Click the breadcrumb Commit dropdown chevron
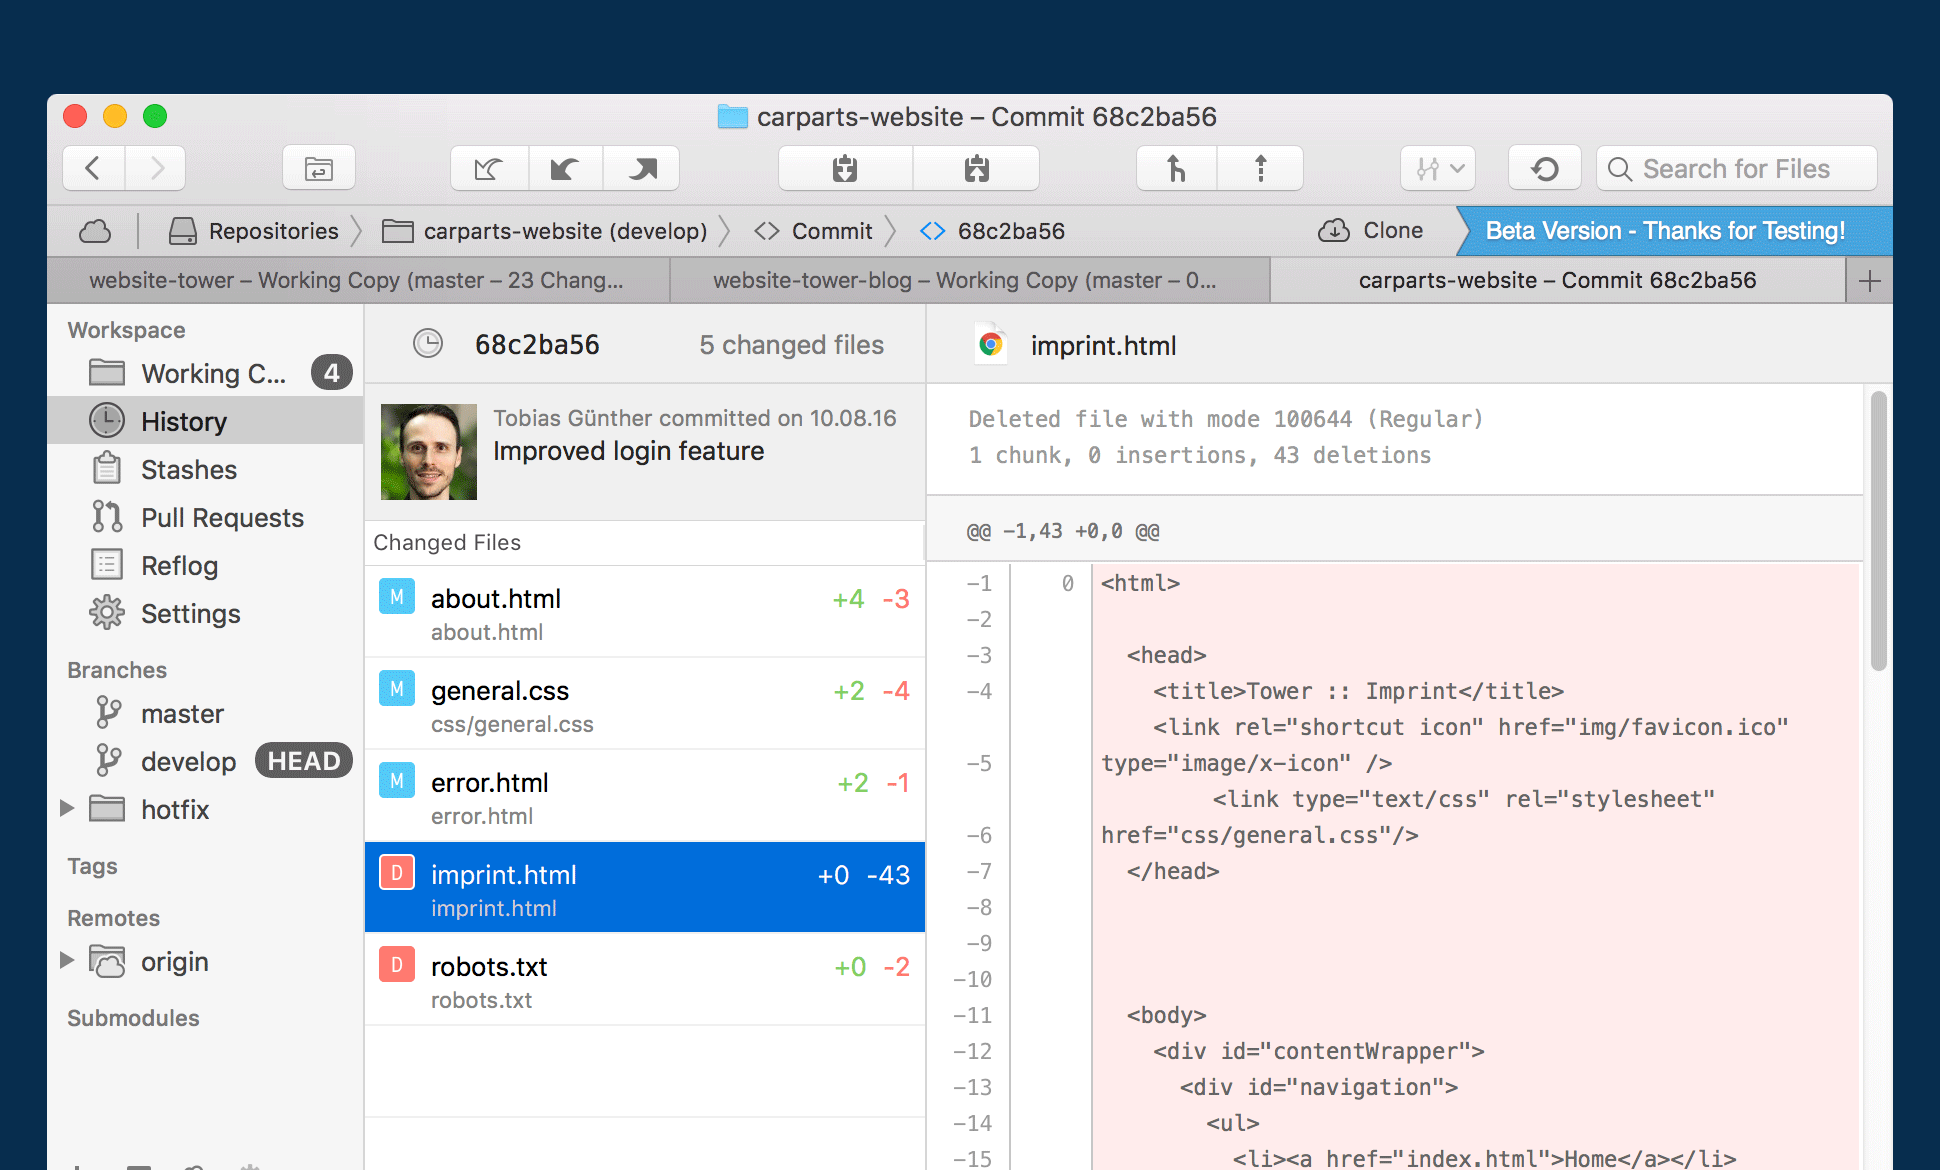This screenshot has height=1170, width=1940. tap(891, 230)
